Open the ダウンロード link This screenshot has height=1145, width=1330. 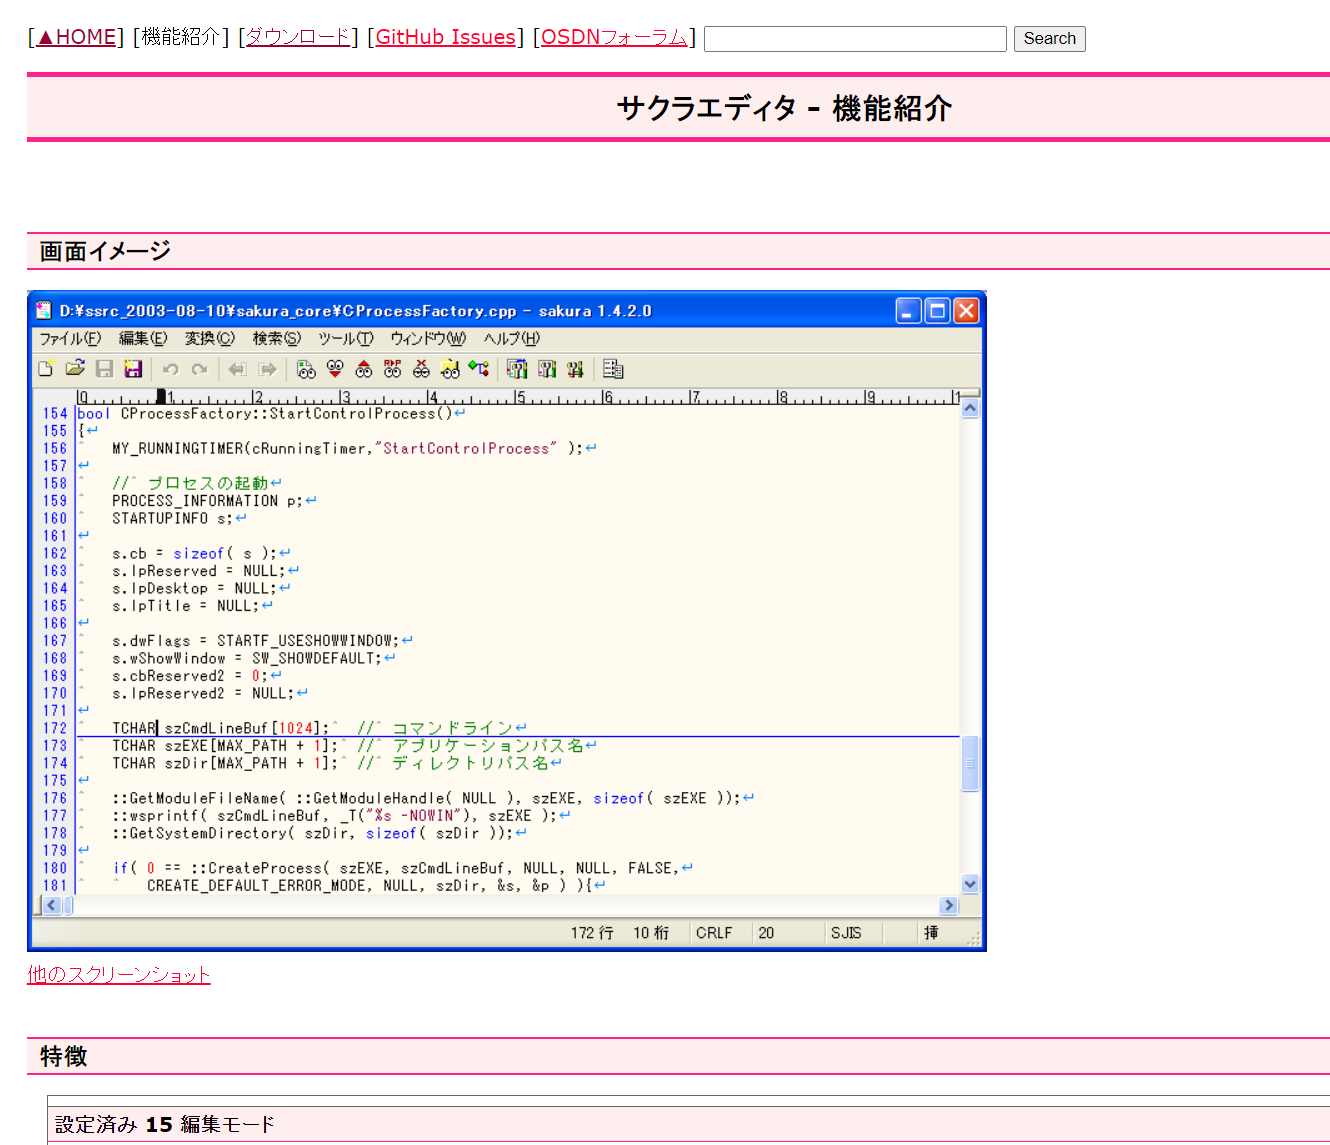298,37
